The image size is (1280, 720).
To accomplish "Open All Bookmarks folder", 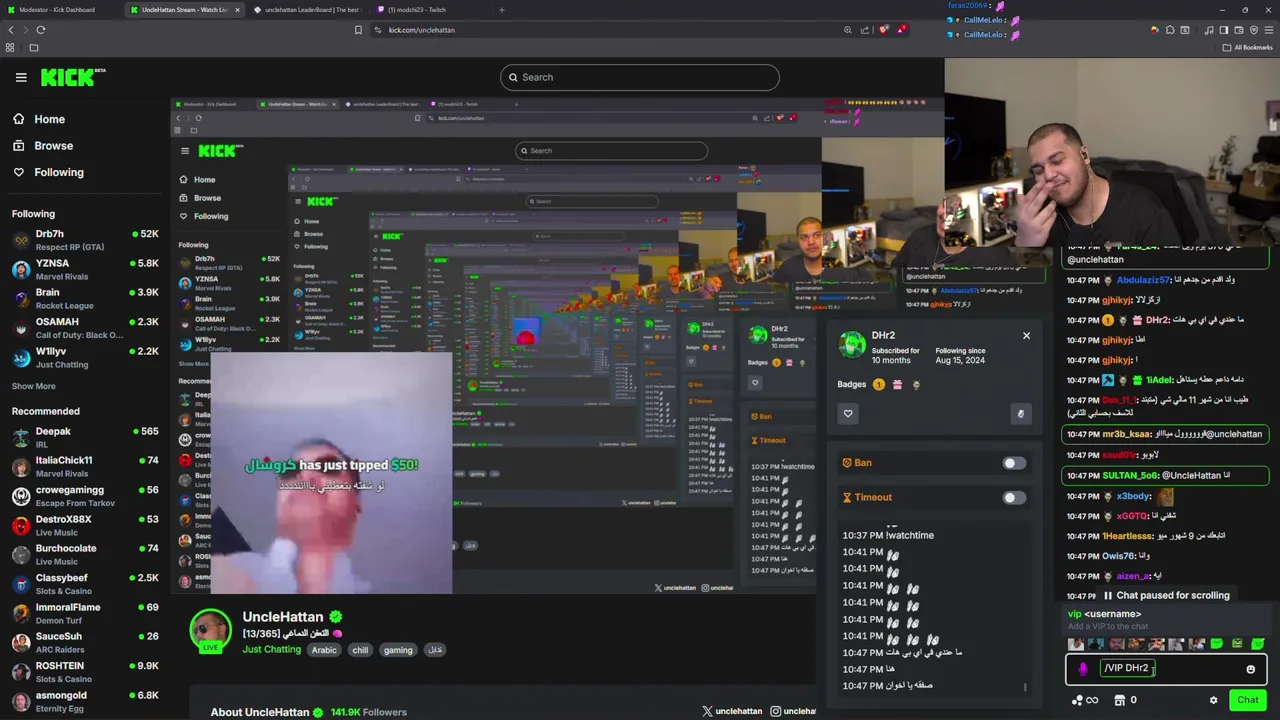I will click(x=1248, y=47).
